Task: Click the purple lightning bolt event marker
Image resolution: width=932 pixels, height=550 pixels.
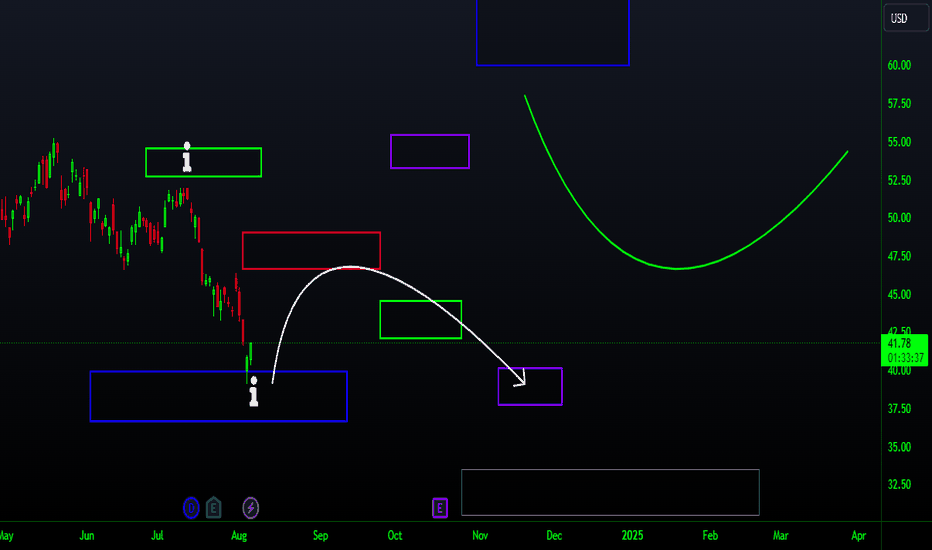Action: 251,508
